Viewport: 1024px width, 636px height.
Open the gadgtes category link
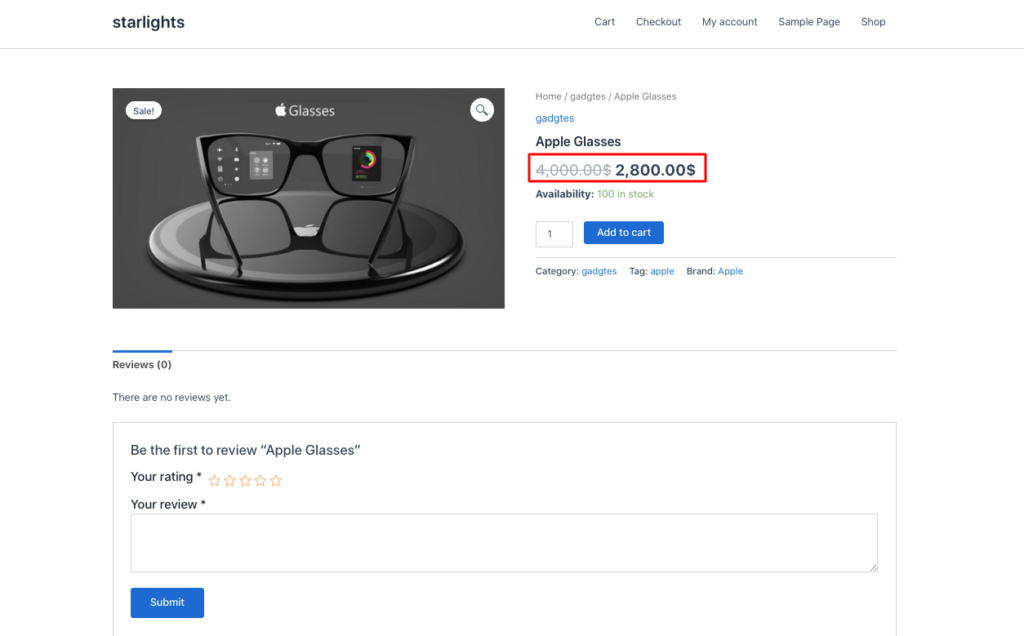pyautogui.click(x=554, y=118)
